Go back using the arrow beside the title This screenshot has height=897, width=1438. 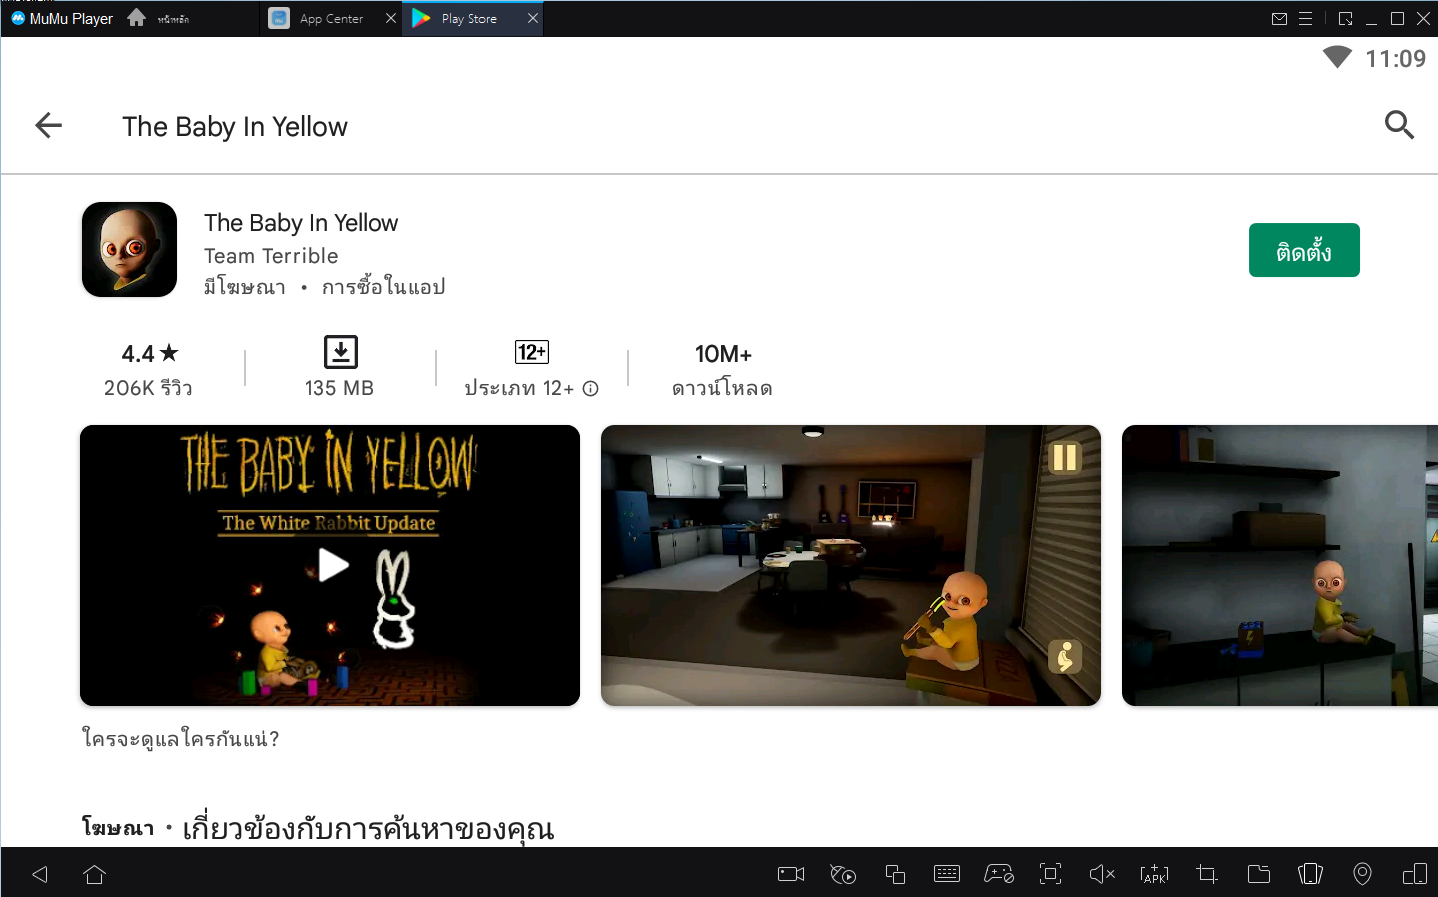click(48, 126)
